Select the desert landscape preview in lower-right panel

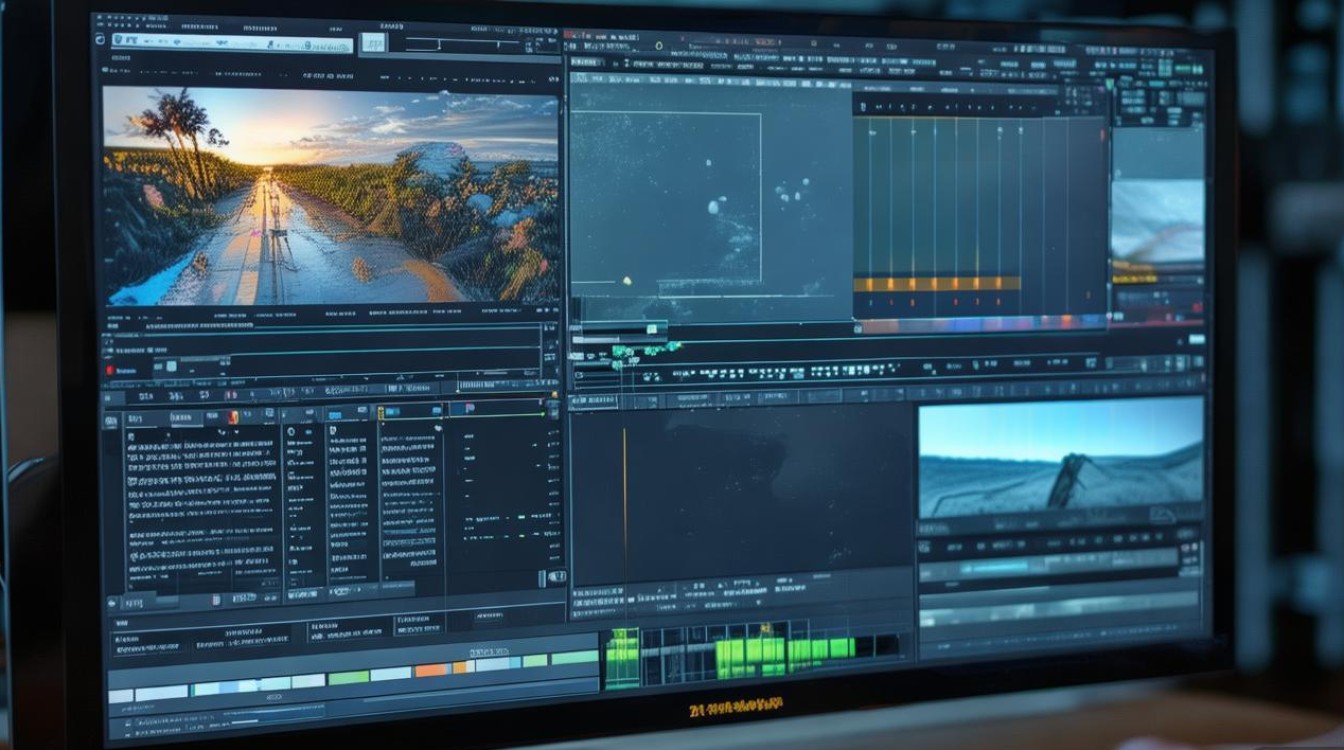[x=1061, y=460]
